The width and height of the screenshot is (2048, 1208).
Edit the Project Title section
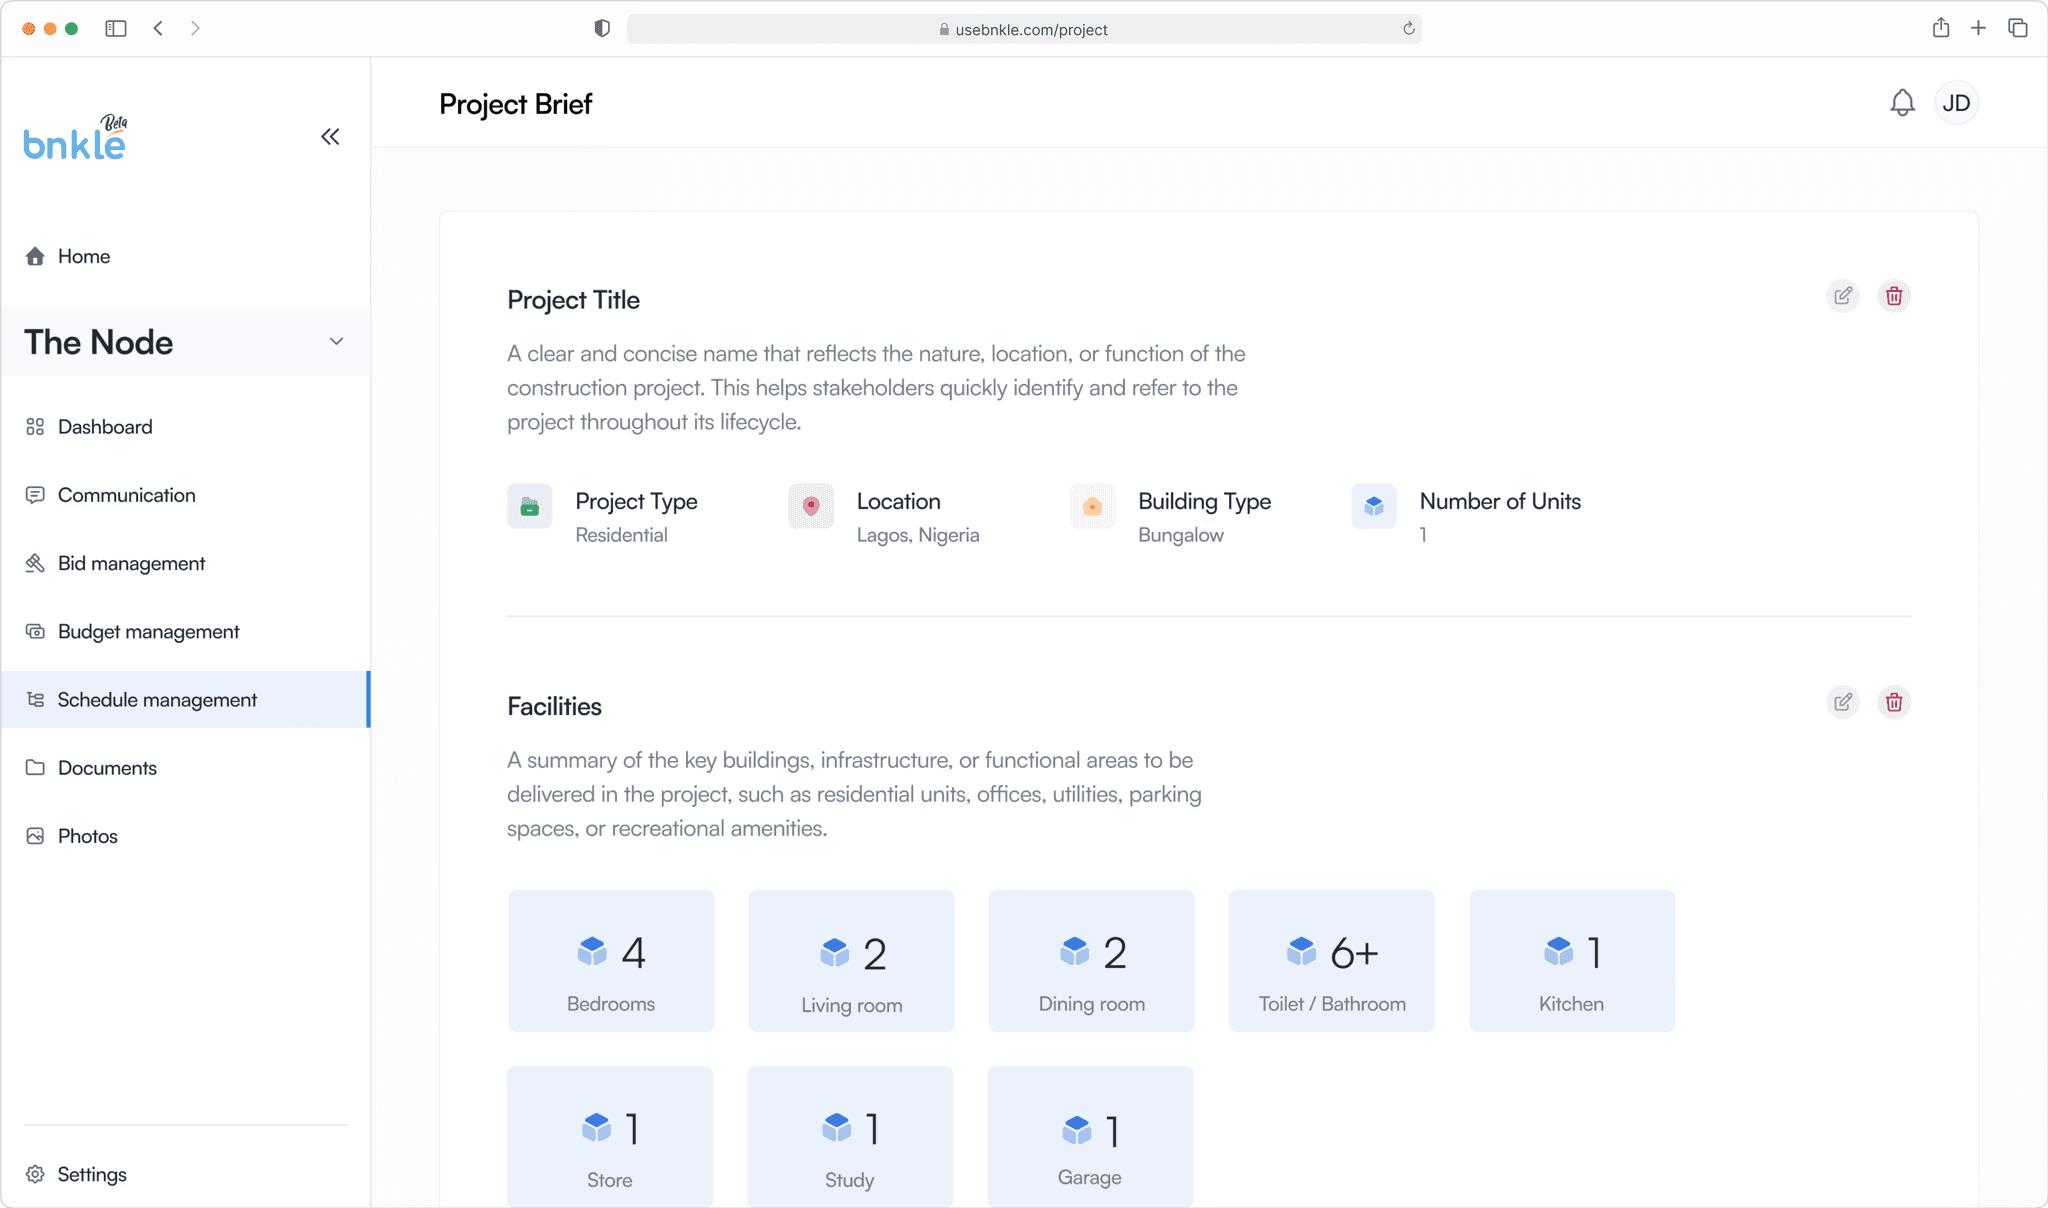coord(1843,296)
